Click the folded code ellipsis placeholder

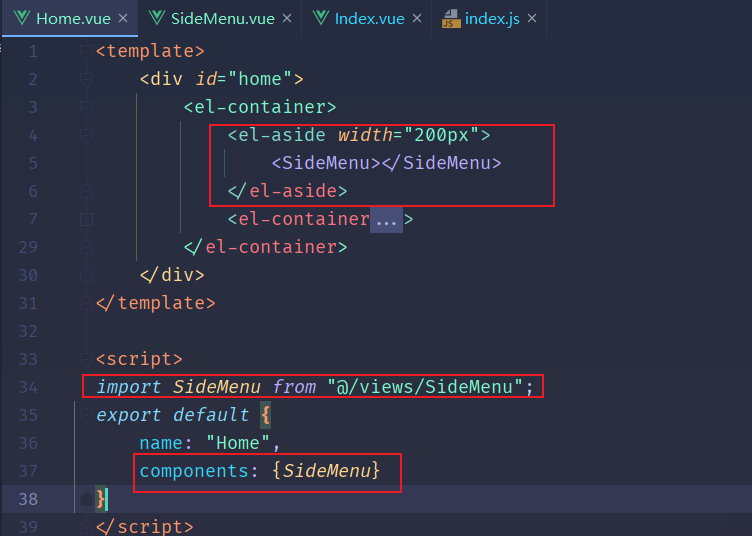[x=386, y=220]
